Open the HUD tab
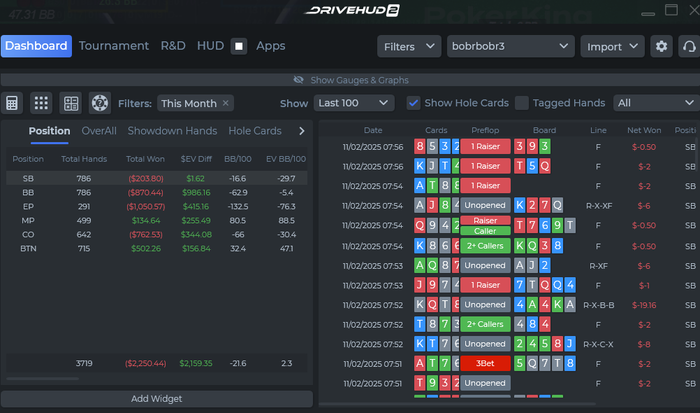The width and height of the screenshot is (700, 413). 210,46
